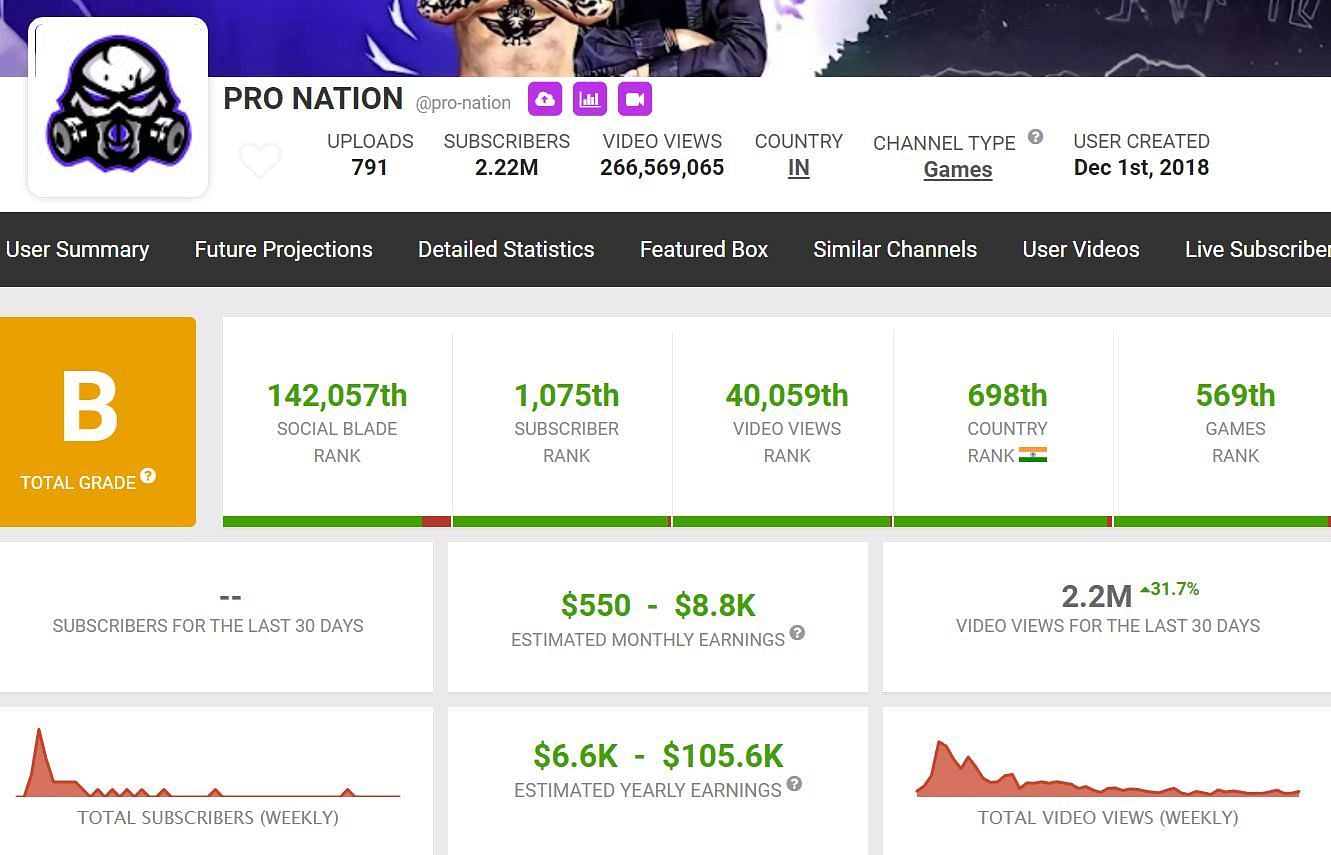Click the @pro-nation handle
1331x855 pixels.
[x=463, y=102]
